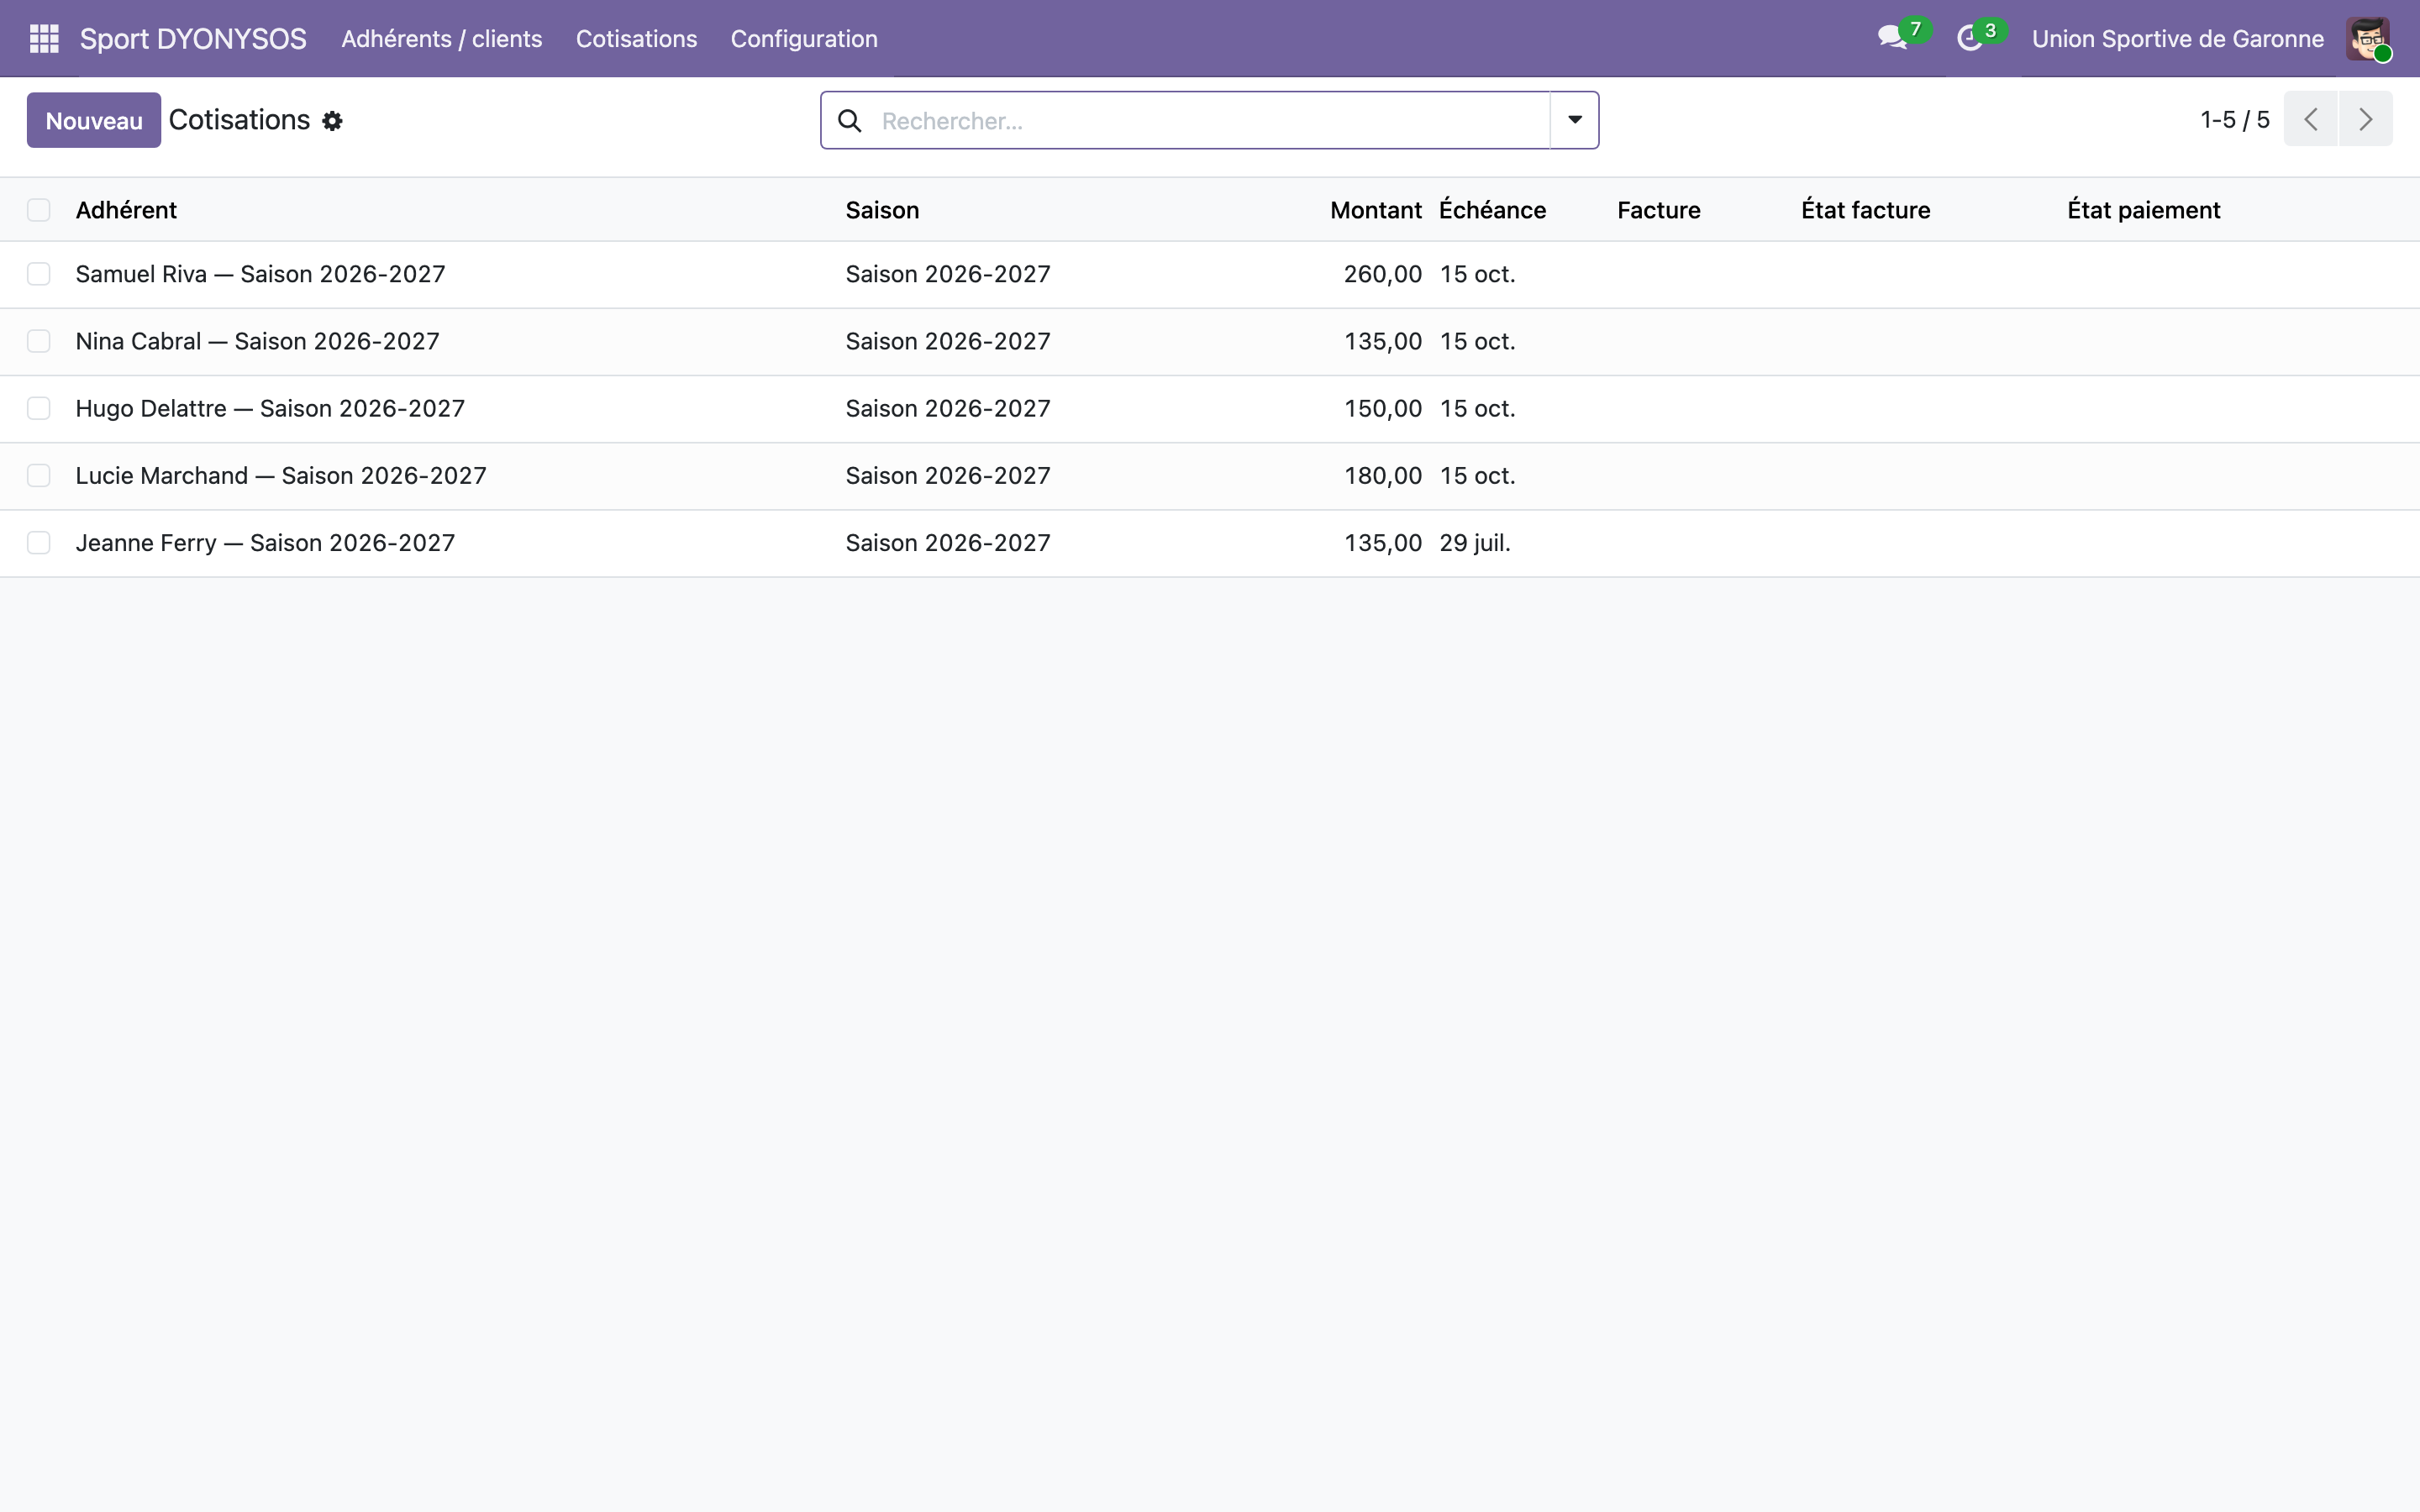Click Samuel Riva's 15 oct. due date
Screen dimensions: 2420x1512
(x=1477, y=274)
